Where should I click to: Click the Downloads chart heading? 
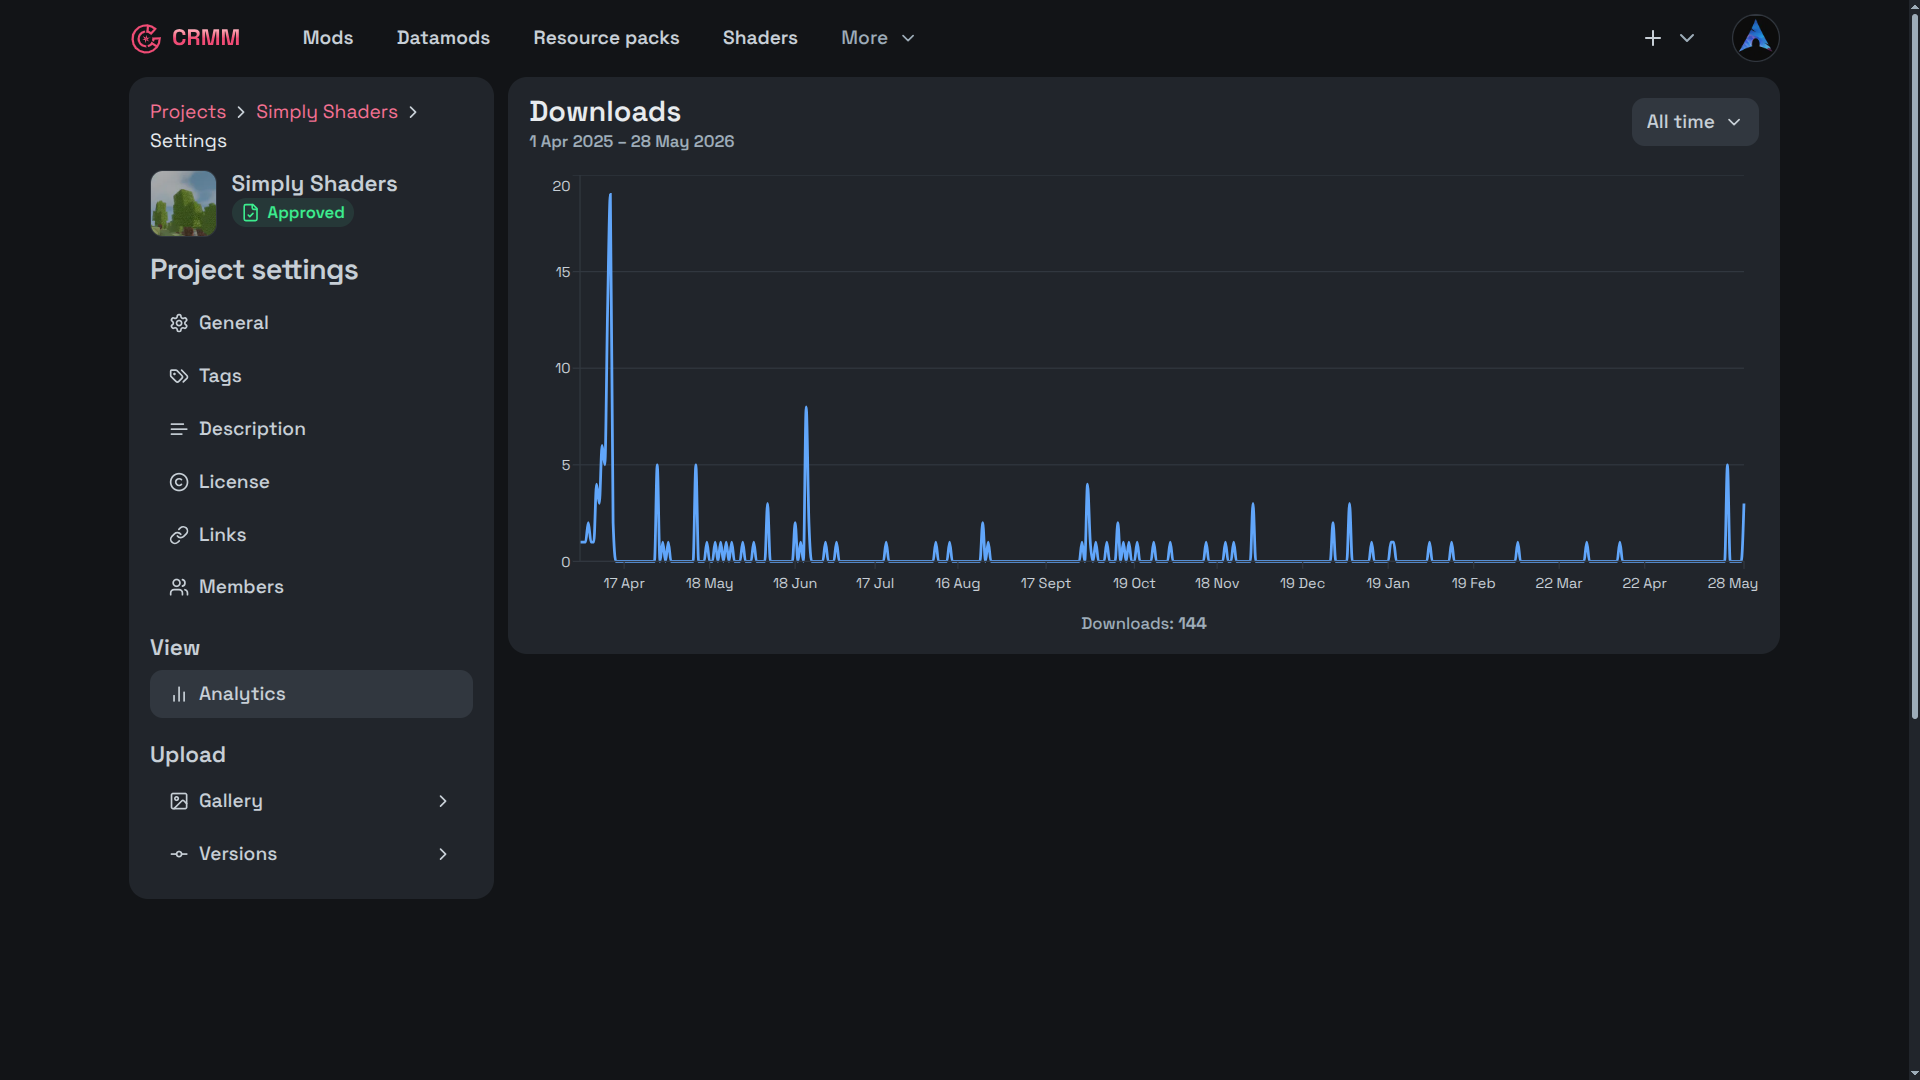605,112
